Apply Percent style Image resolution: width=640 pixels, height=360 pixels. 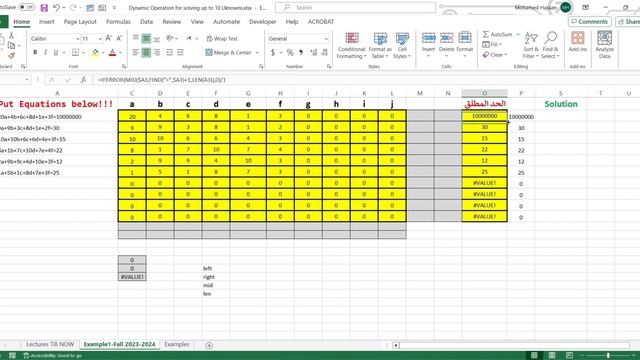[x=290, y=53]
